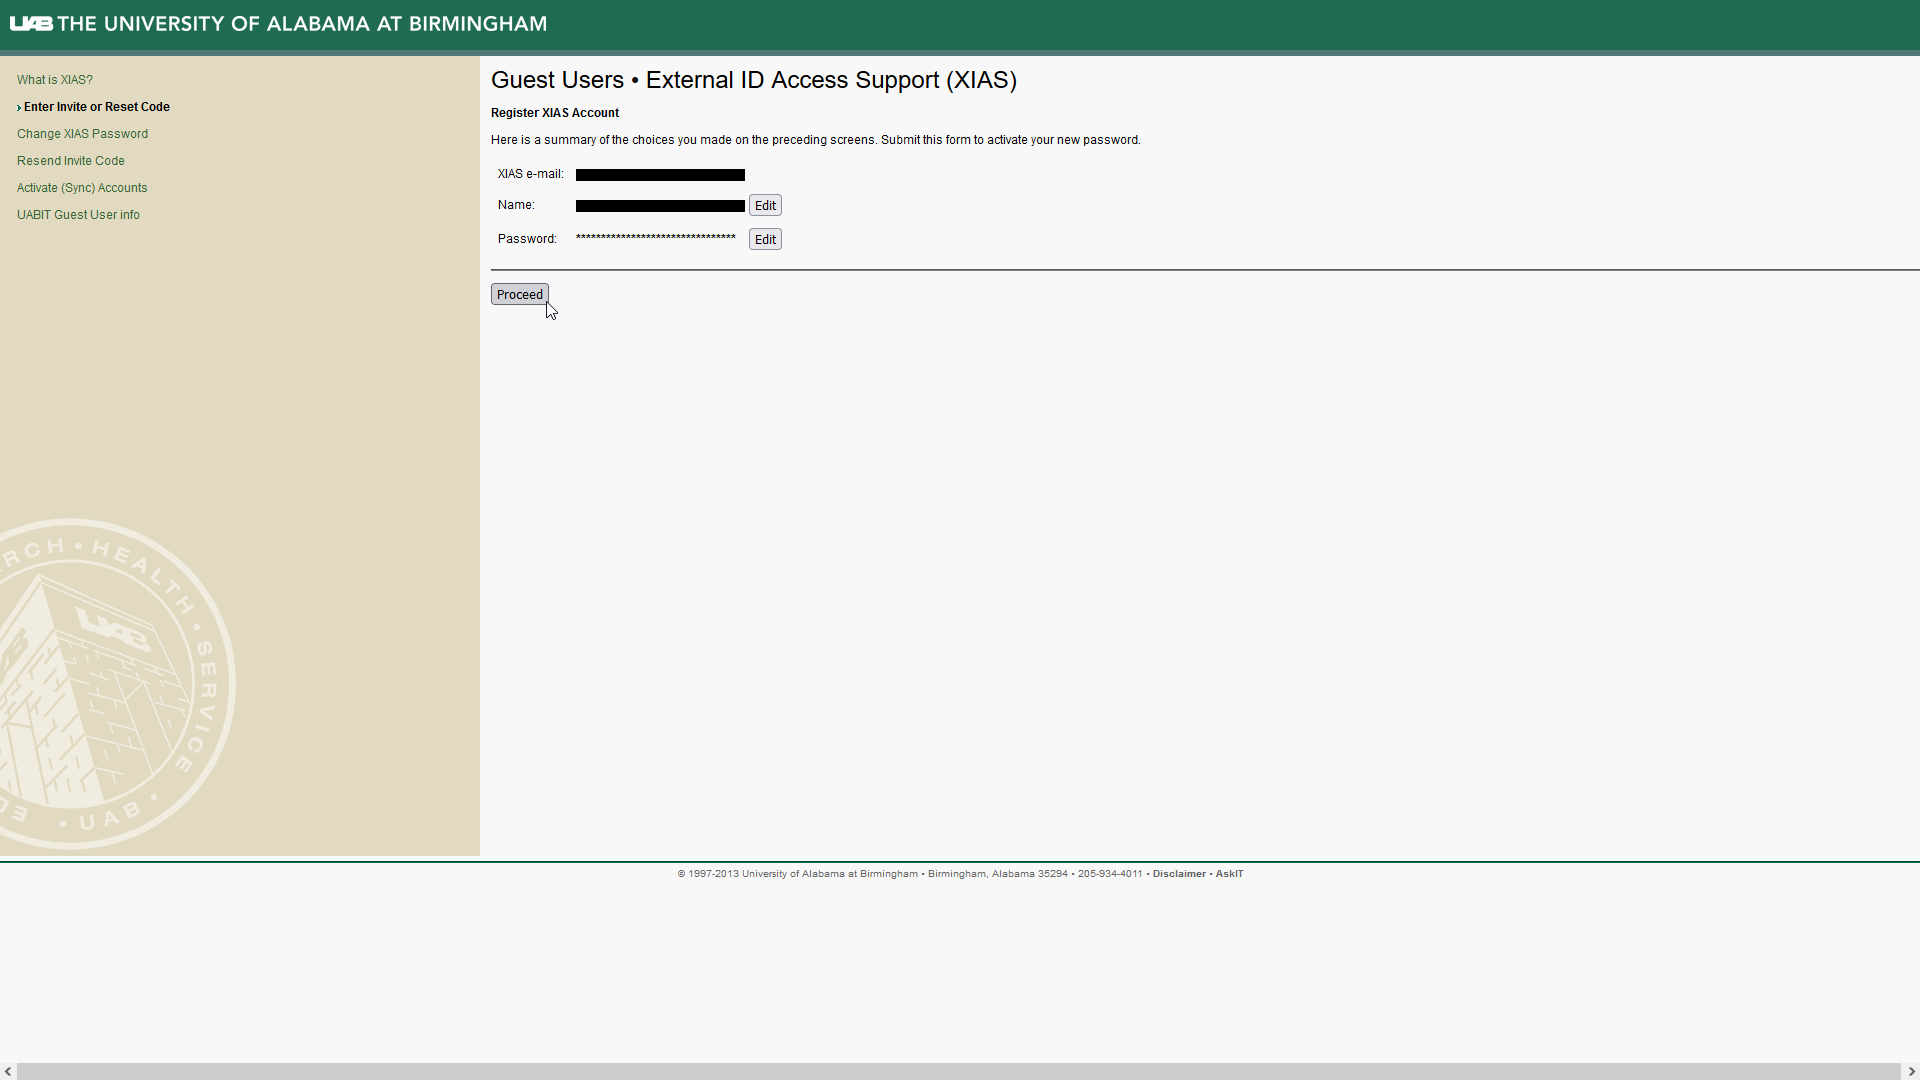The width and height of the screenshot is (1920, 1080).
Task: Click the Proceed button
Action: [520, 295]
